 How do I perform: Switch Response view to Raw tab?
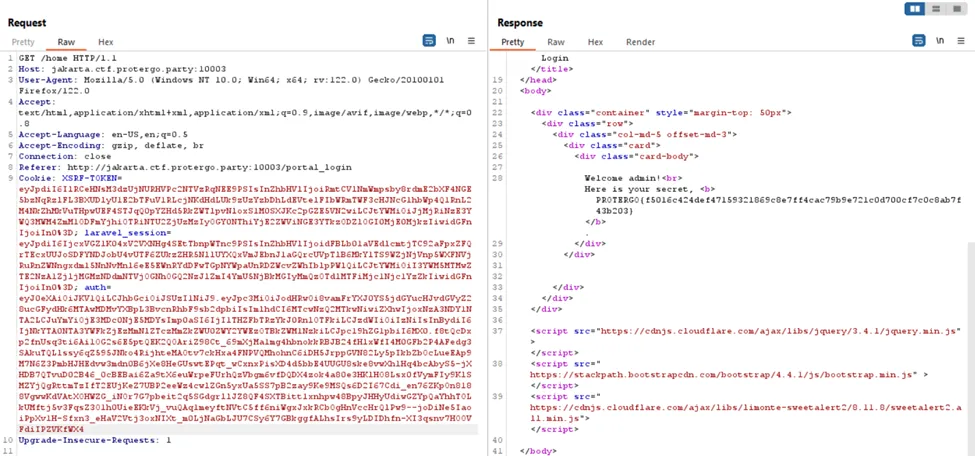(555, 42)
